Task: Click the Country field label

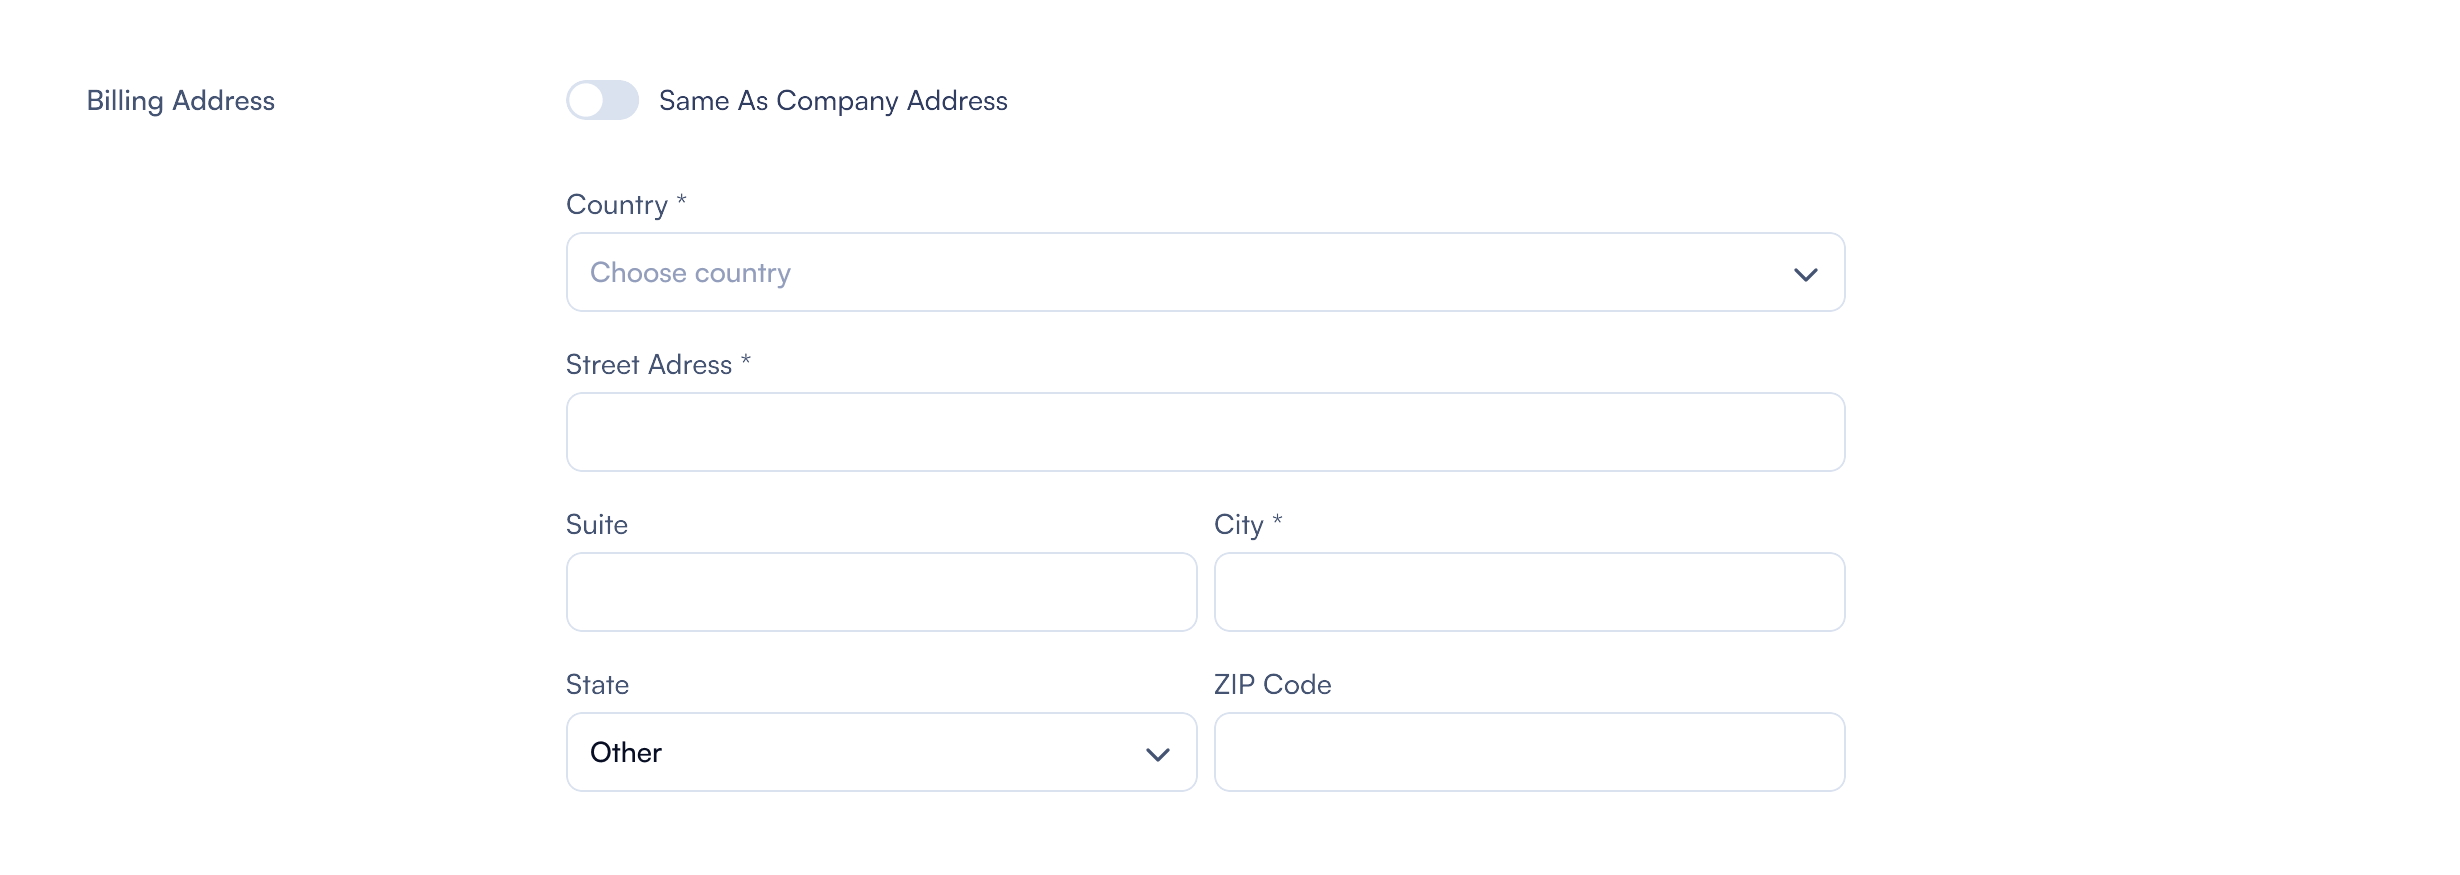Action: click(x=616, y=205)
